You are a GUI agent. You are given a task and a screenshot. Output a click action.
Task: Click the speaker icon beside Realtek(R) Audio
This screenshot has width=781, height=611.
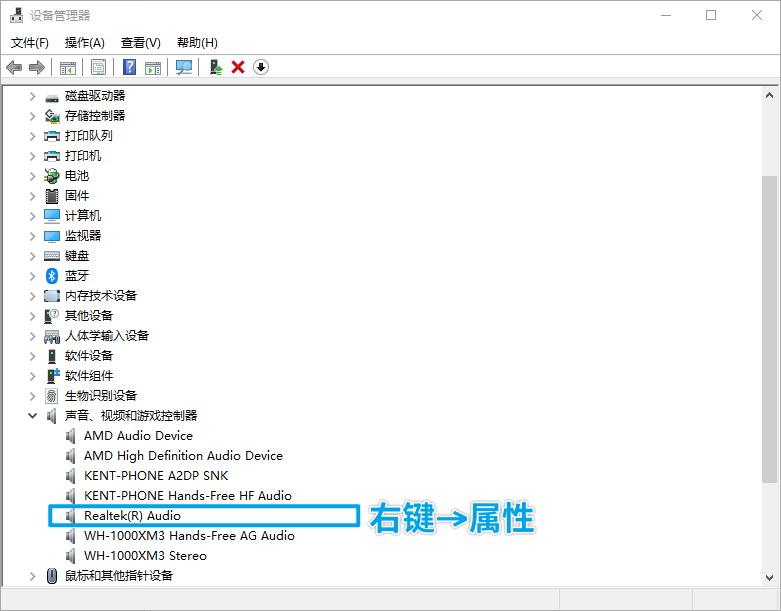(71, 516)
